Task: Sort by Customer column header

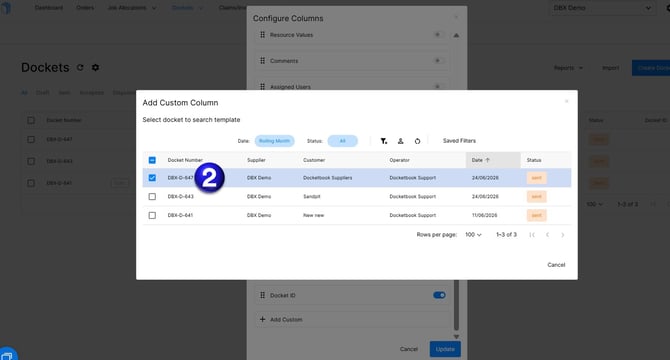Action: coord(314,160)
